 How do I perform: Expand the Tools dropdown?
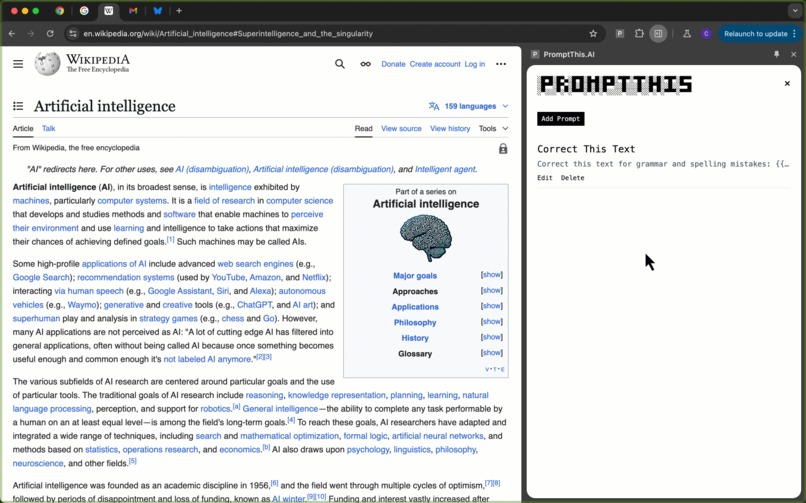[493, 128]
